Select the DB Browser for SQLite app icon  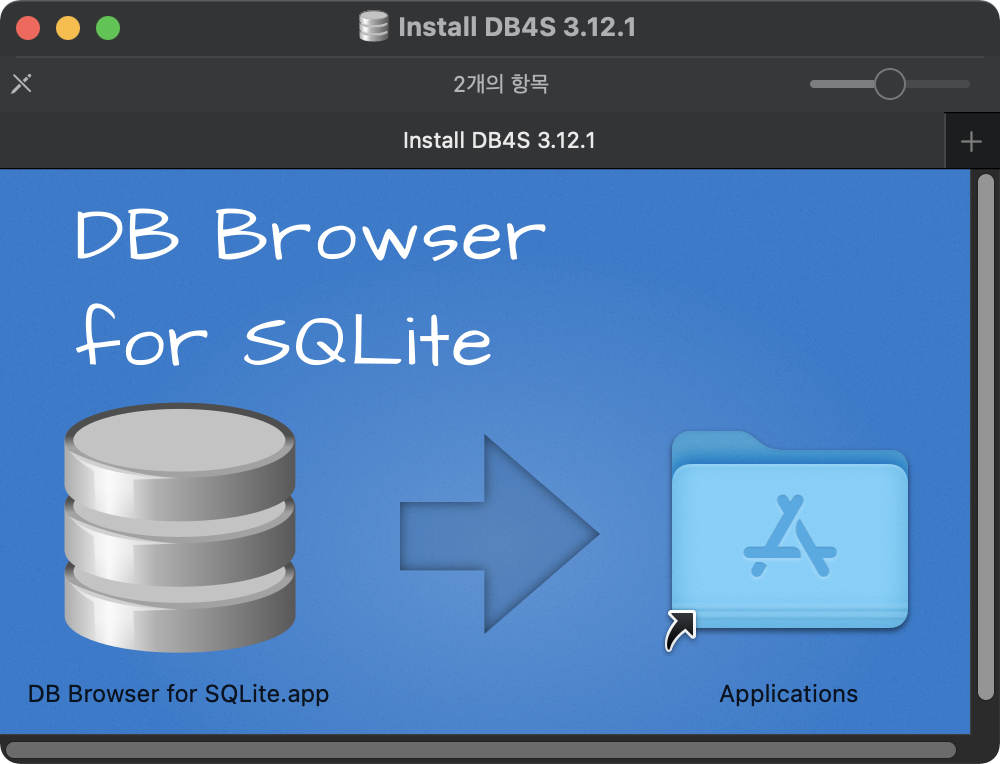pyautogui.click(x=180, y=527)
